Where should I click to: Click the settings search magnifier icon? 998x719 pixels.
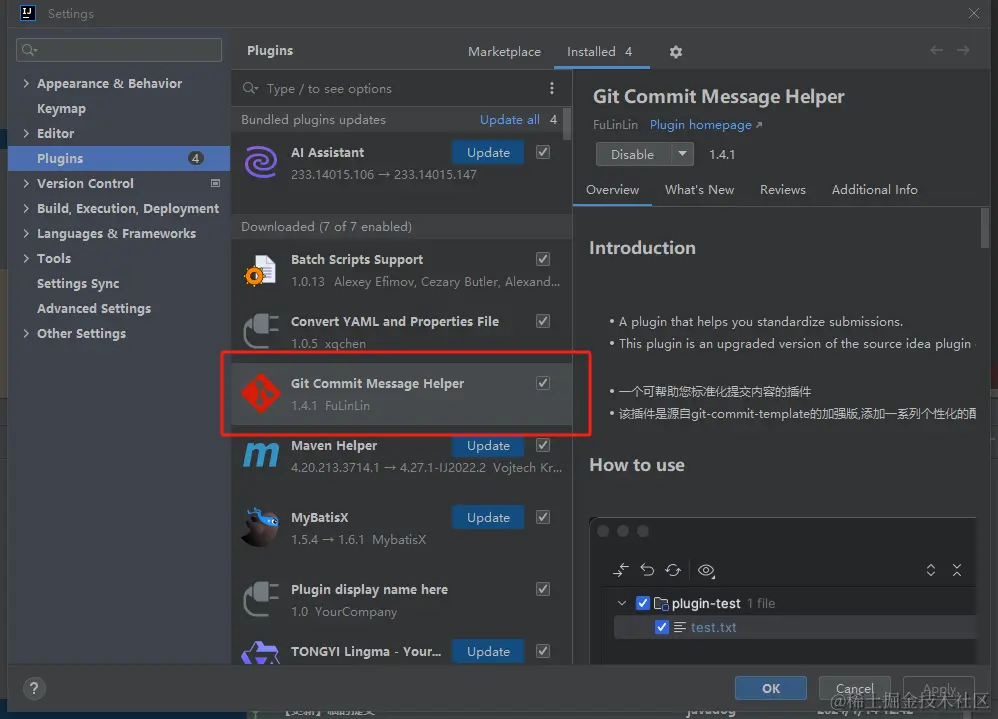29,50
